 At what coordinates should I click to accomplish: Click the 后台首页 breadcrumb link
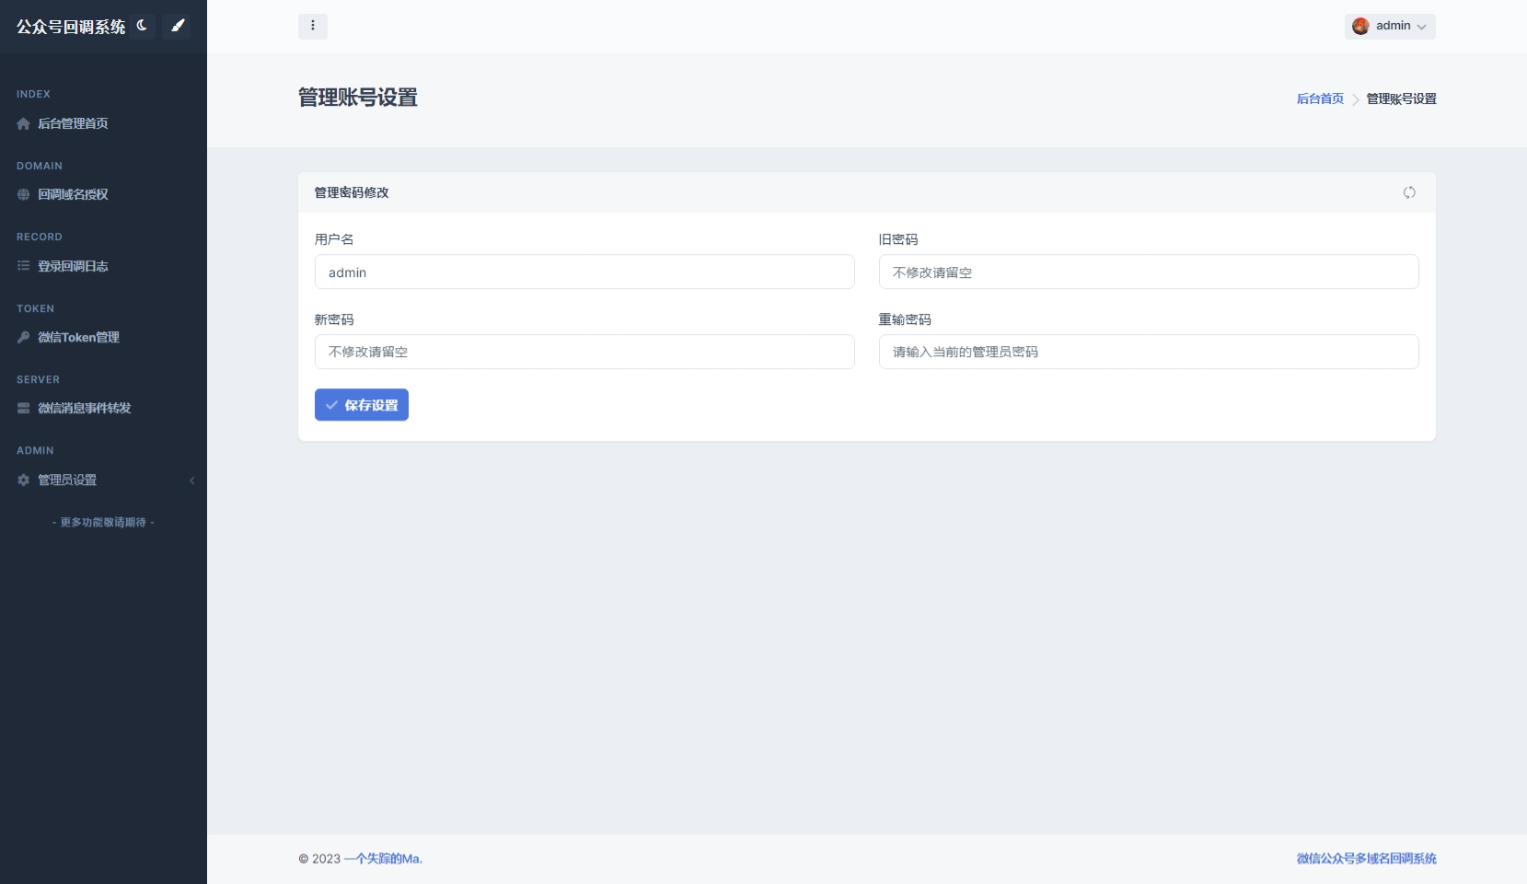(1320, 99)
